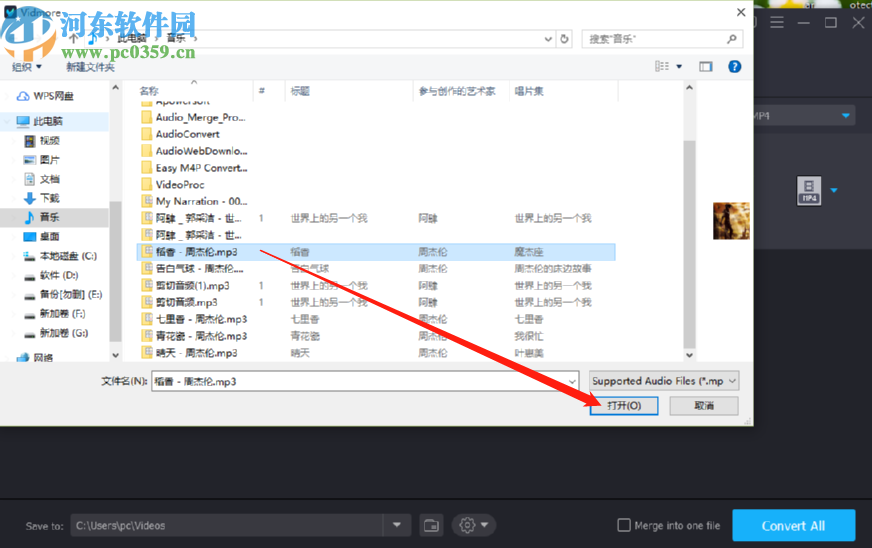Open 图片 folder in sidebar
The image size is (872, 548).
[49, 160]
